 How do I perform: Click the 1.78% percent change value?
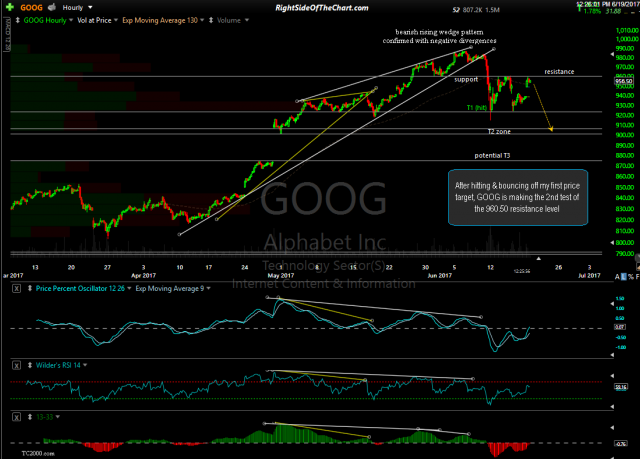coord(592,11)
